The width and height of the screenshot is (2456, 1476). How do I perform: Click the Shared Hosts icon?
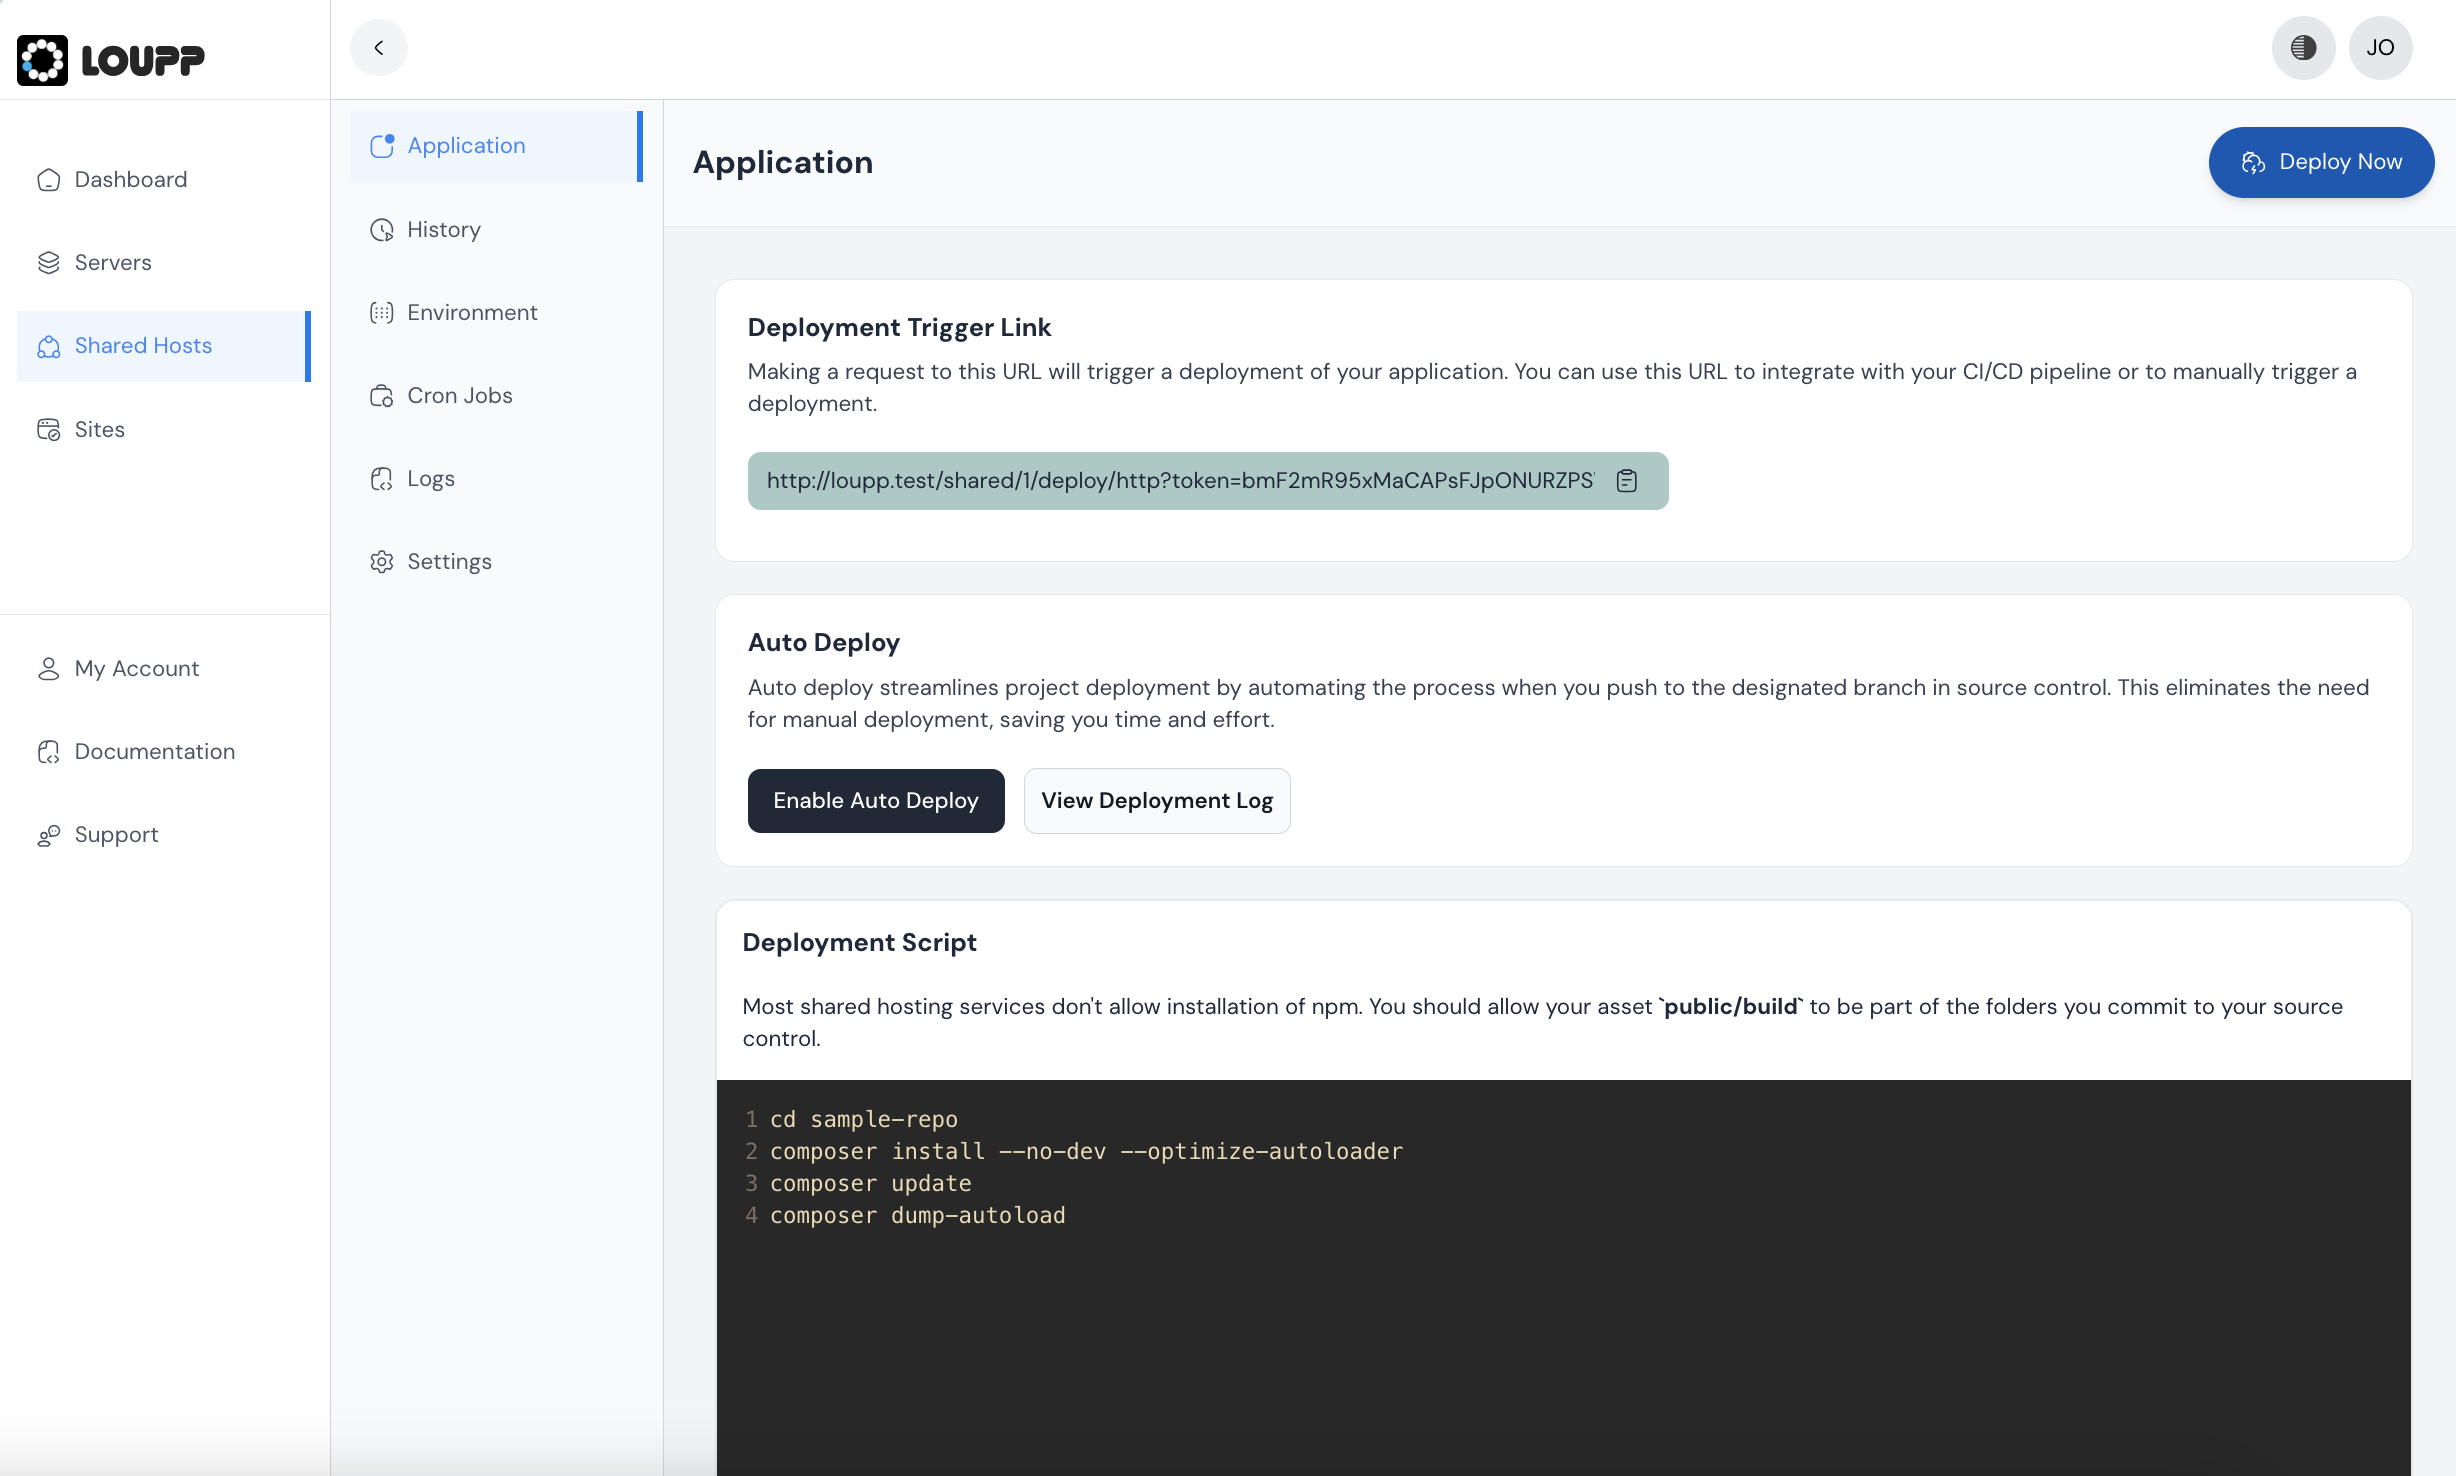pos(48,346)
